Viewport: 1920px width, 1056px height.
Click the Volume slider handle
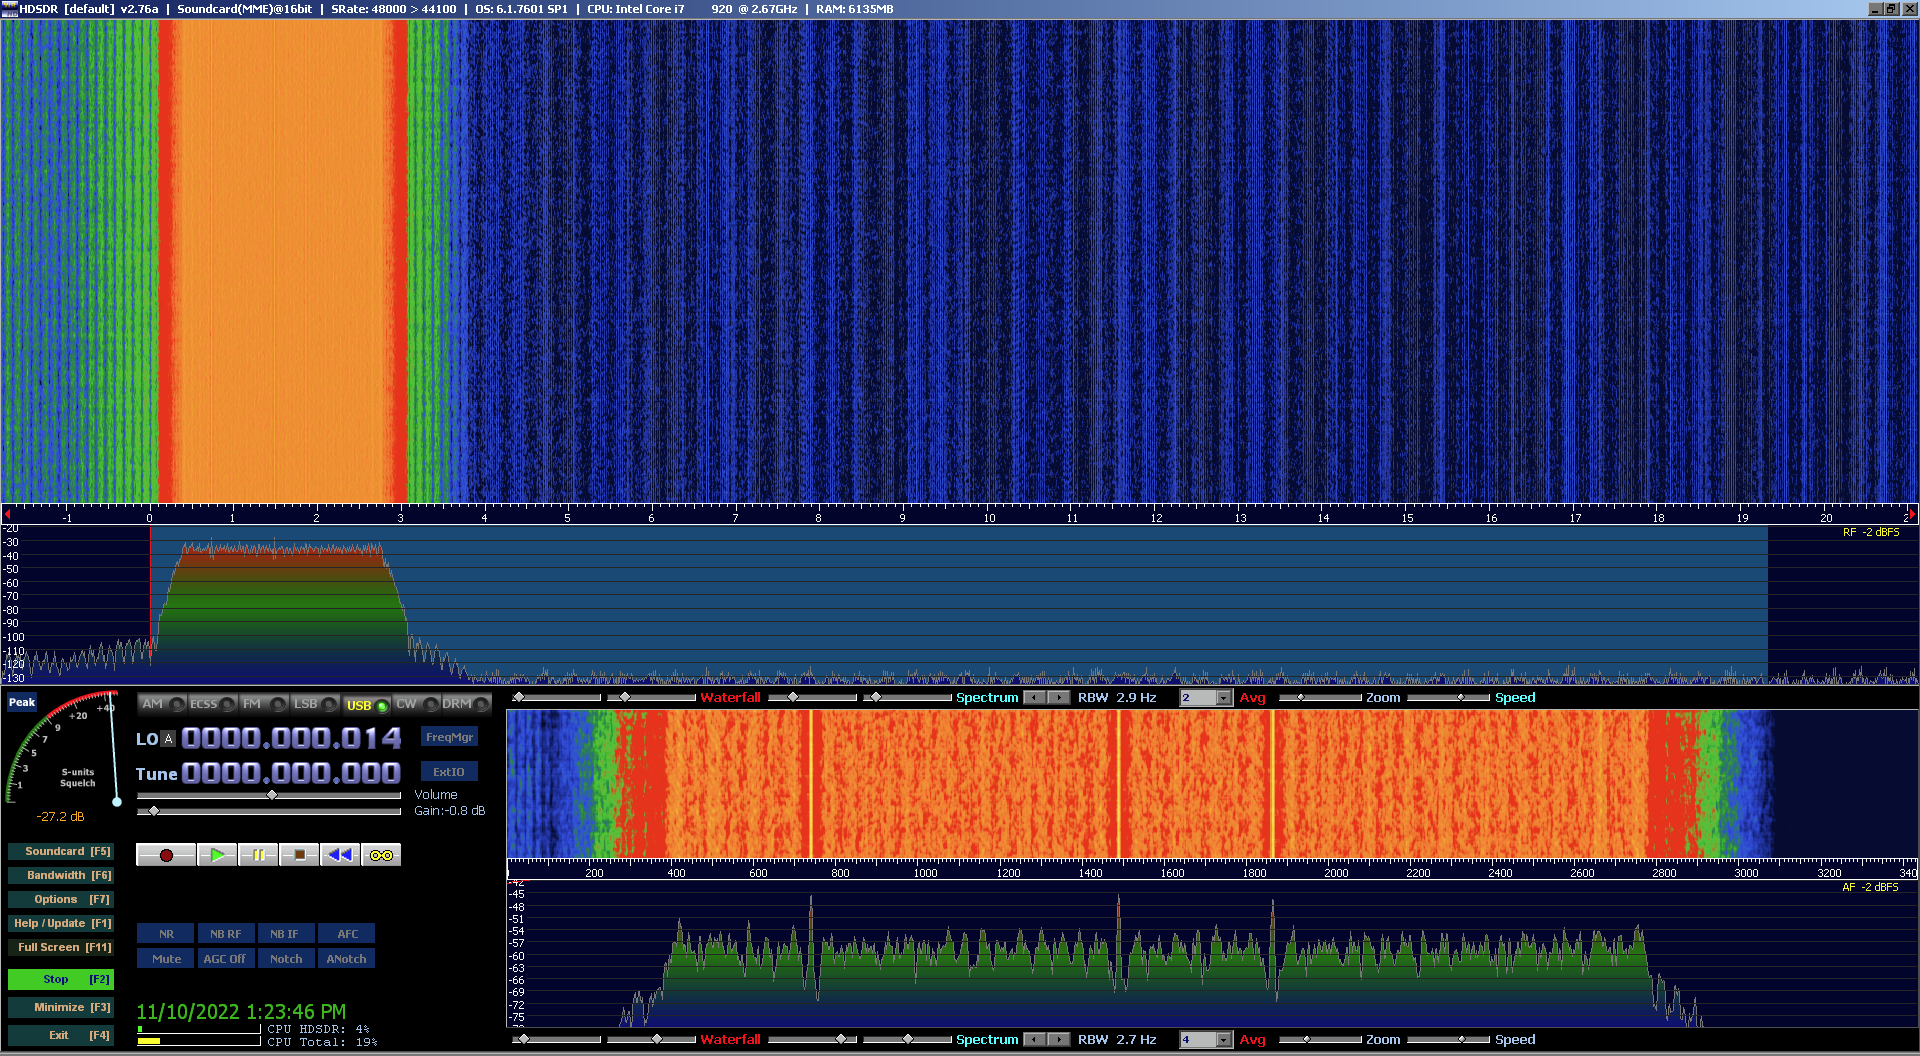point(272,795)
